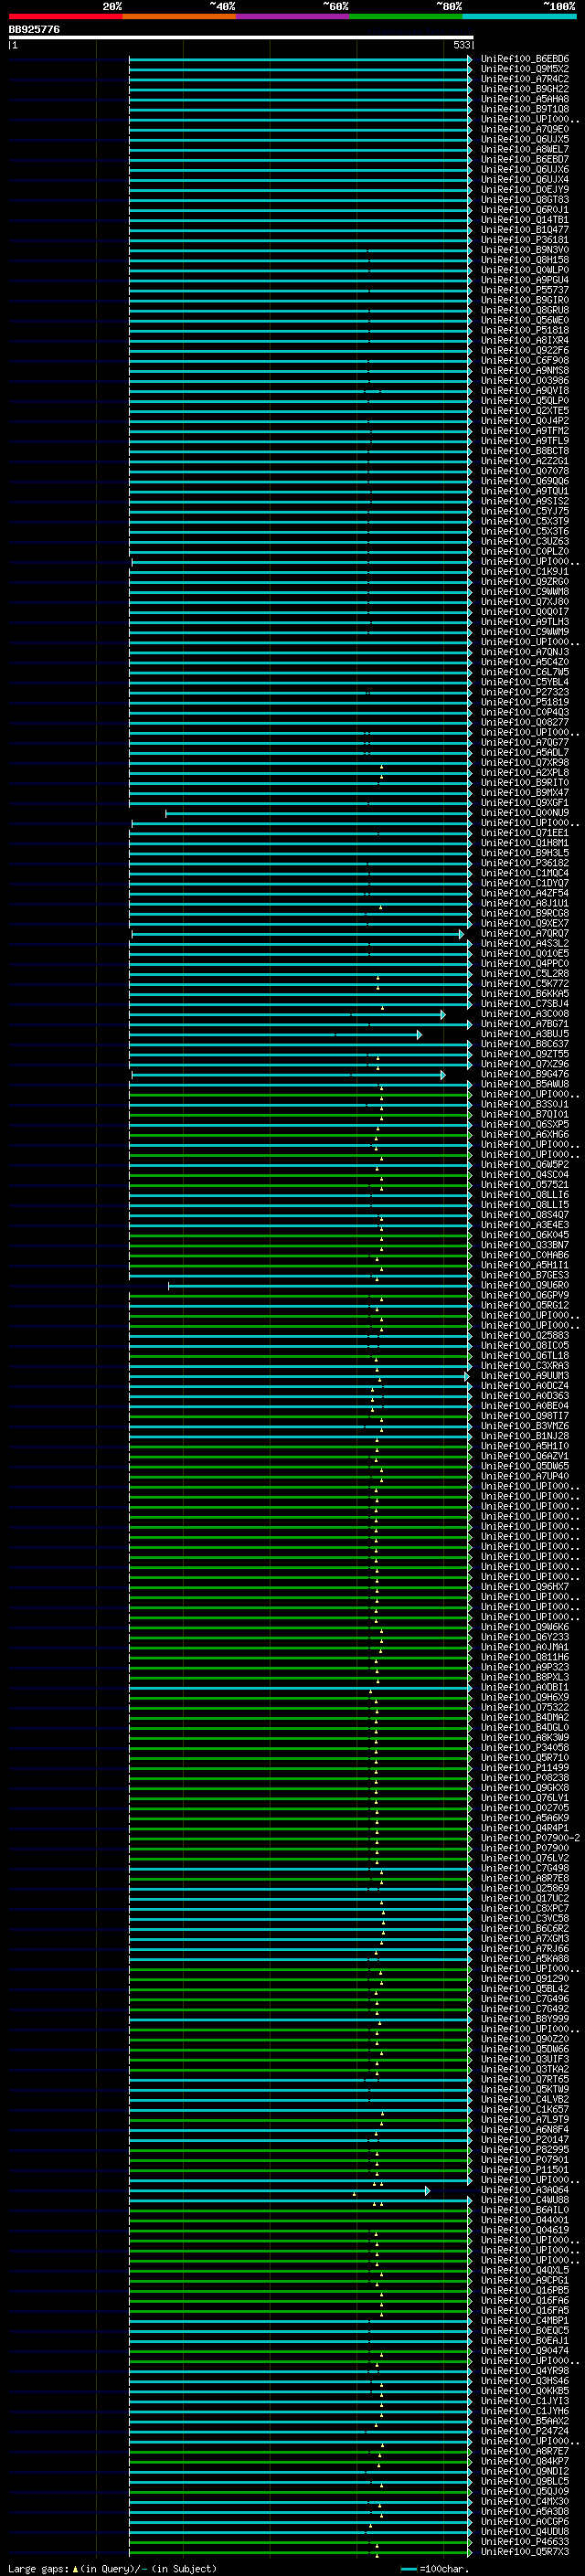Select label UniRef100_A7BG71
The width and height of the screenshot is (585, 2576).
click(x=525, y=1025)
